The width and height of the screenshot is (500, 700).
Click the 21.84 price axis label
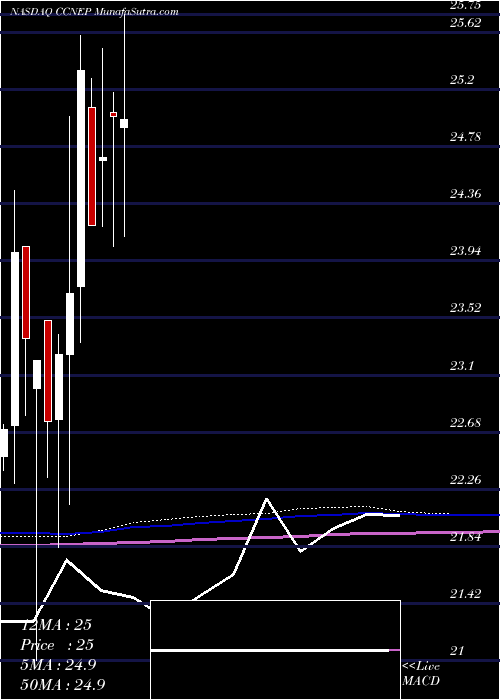(466, 537)
